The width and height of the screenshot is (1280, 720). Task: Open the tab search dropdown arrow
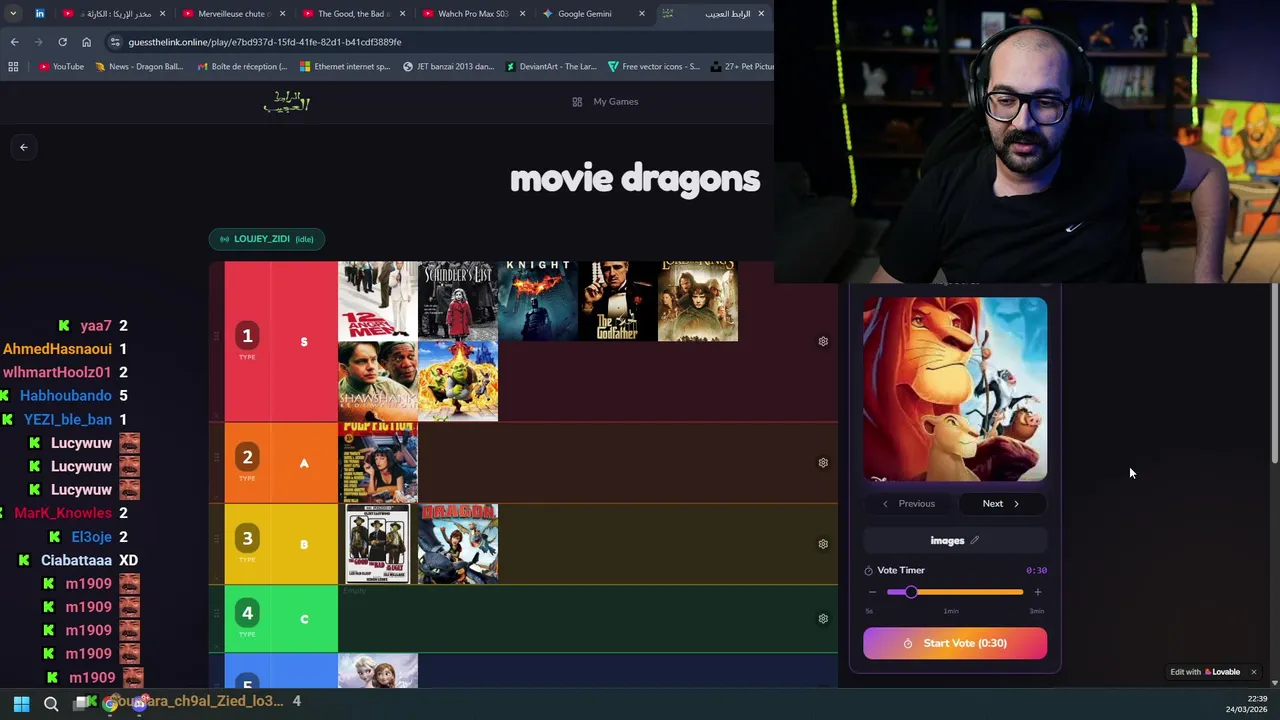pos(13,14)
